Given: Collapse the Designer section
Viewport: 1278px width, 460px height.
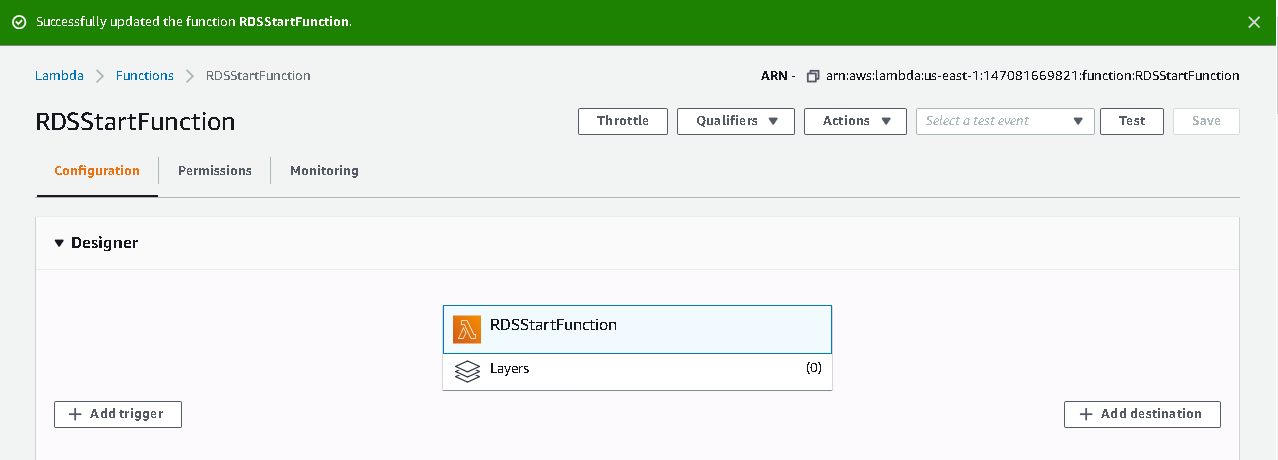Looking at the screenshot, I should click(59, 243).
